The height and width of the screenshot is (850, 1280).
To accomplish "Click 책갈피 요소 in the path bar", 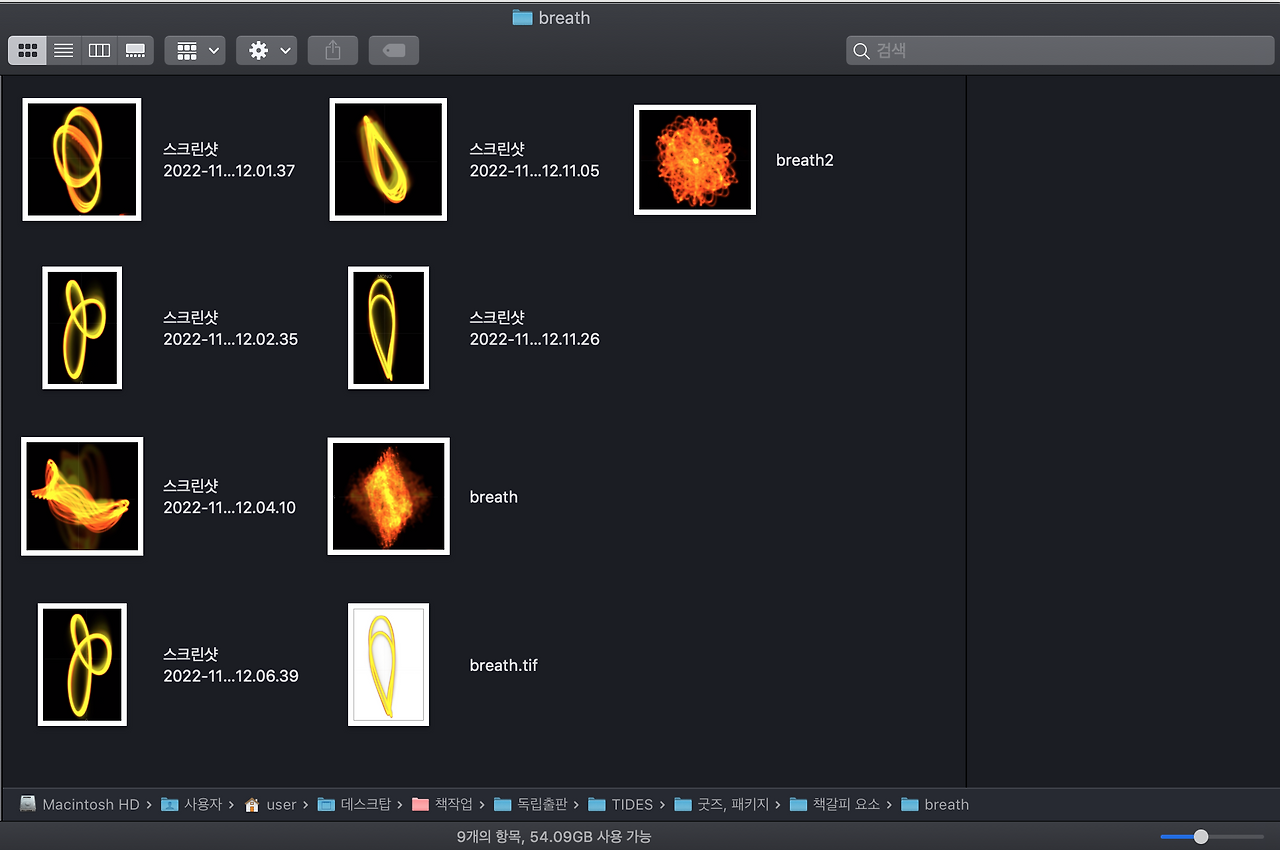I will tap(835, 804).
